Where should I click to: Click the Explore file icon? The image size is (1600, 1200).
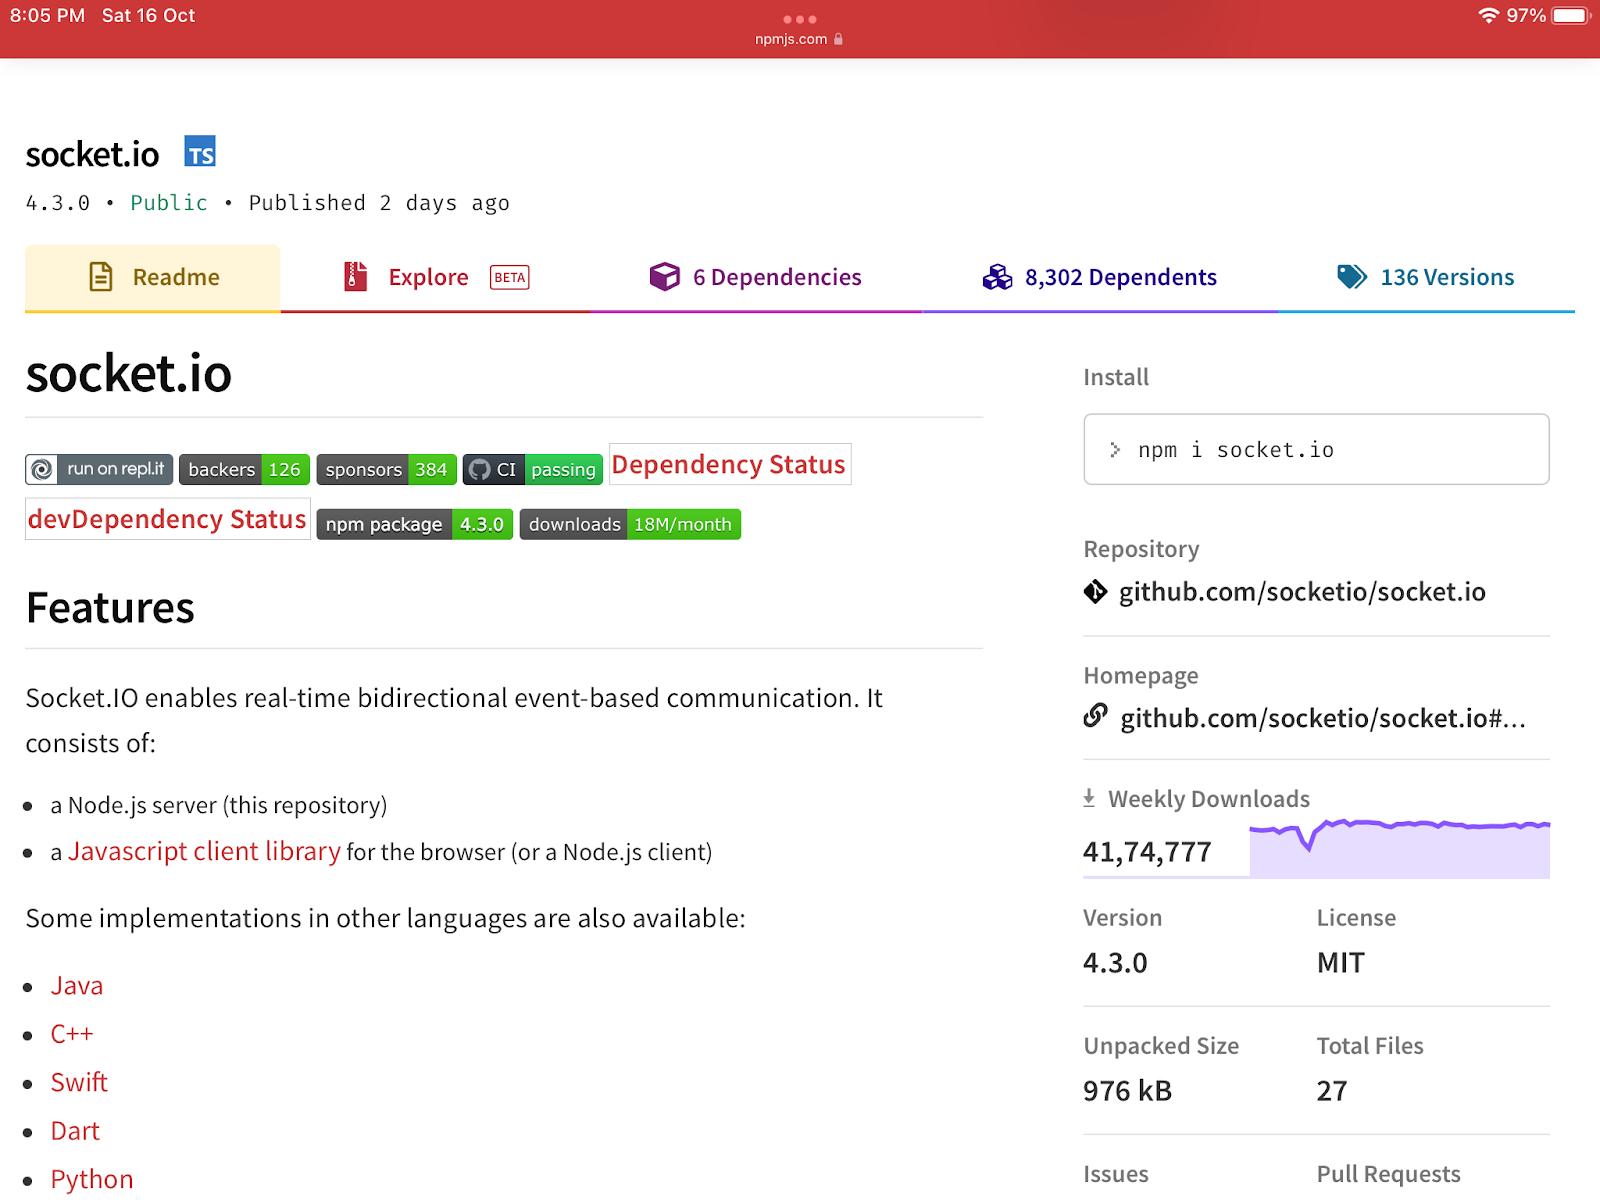pos(355,276)
